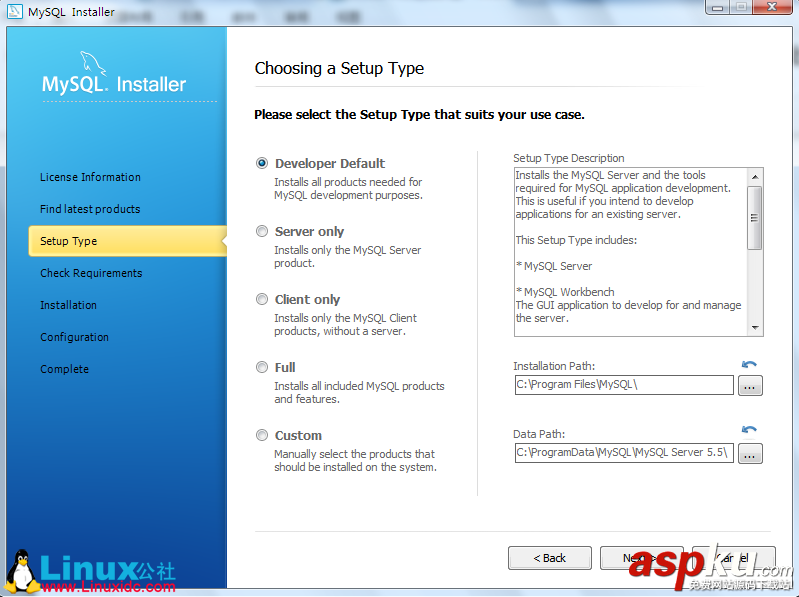Open the License Information step
The image size is (799, 597).
pos(90,177)
